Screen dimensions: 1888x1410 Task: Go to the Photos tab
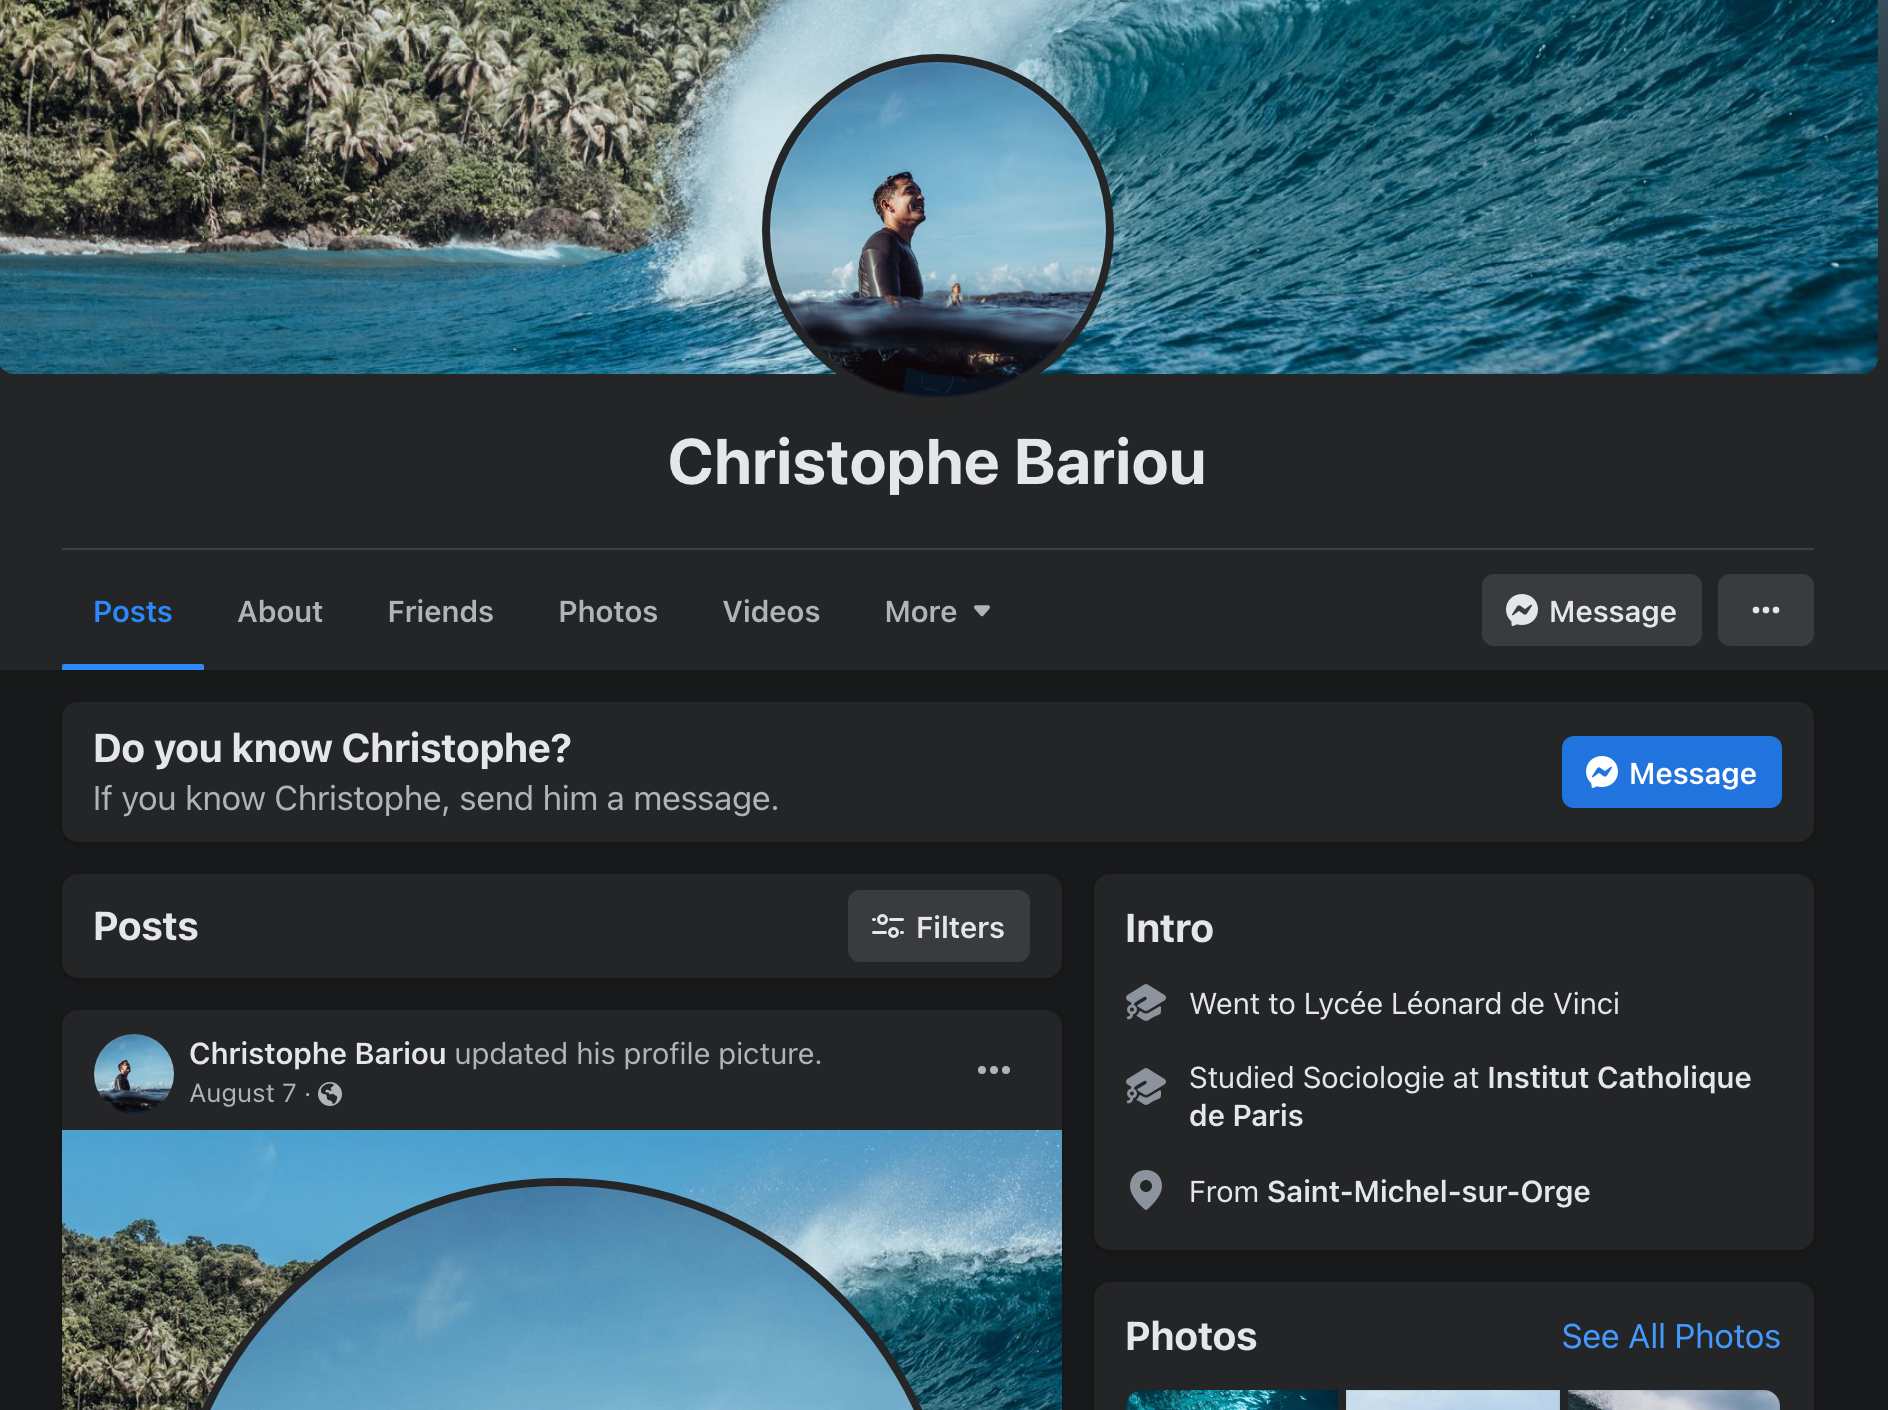pos(608,611)
